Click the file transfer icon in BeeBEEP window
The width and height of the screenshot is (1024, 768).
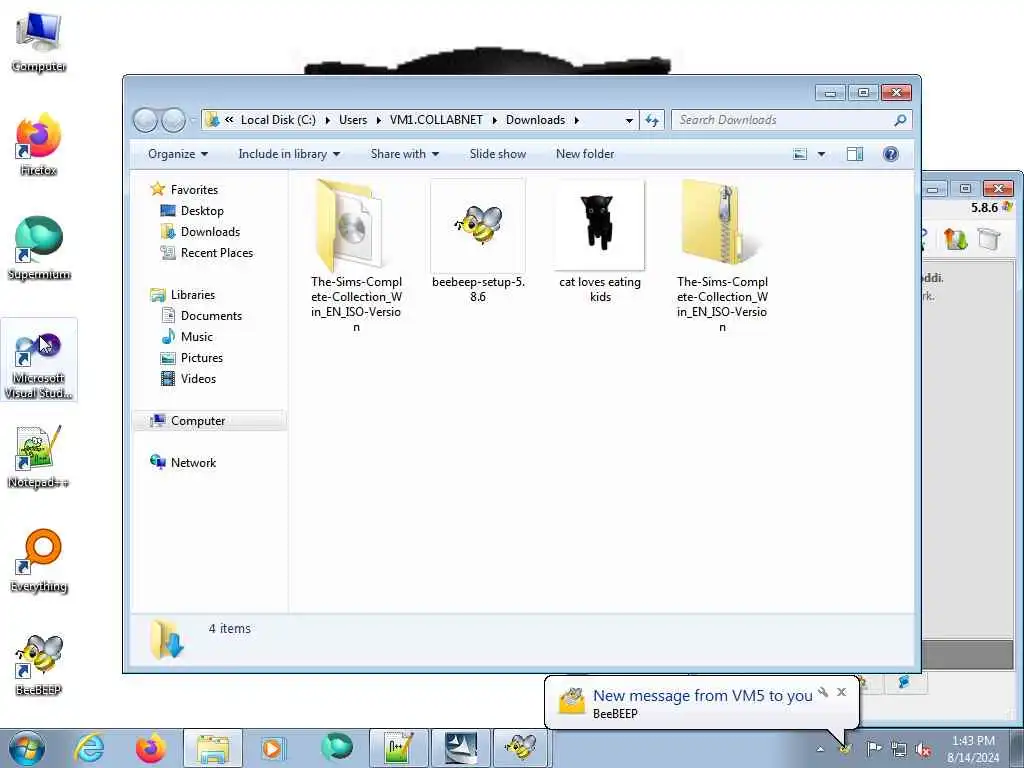coord(955,239)
